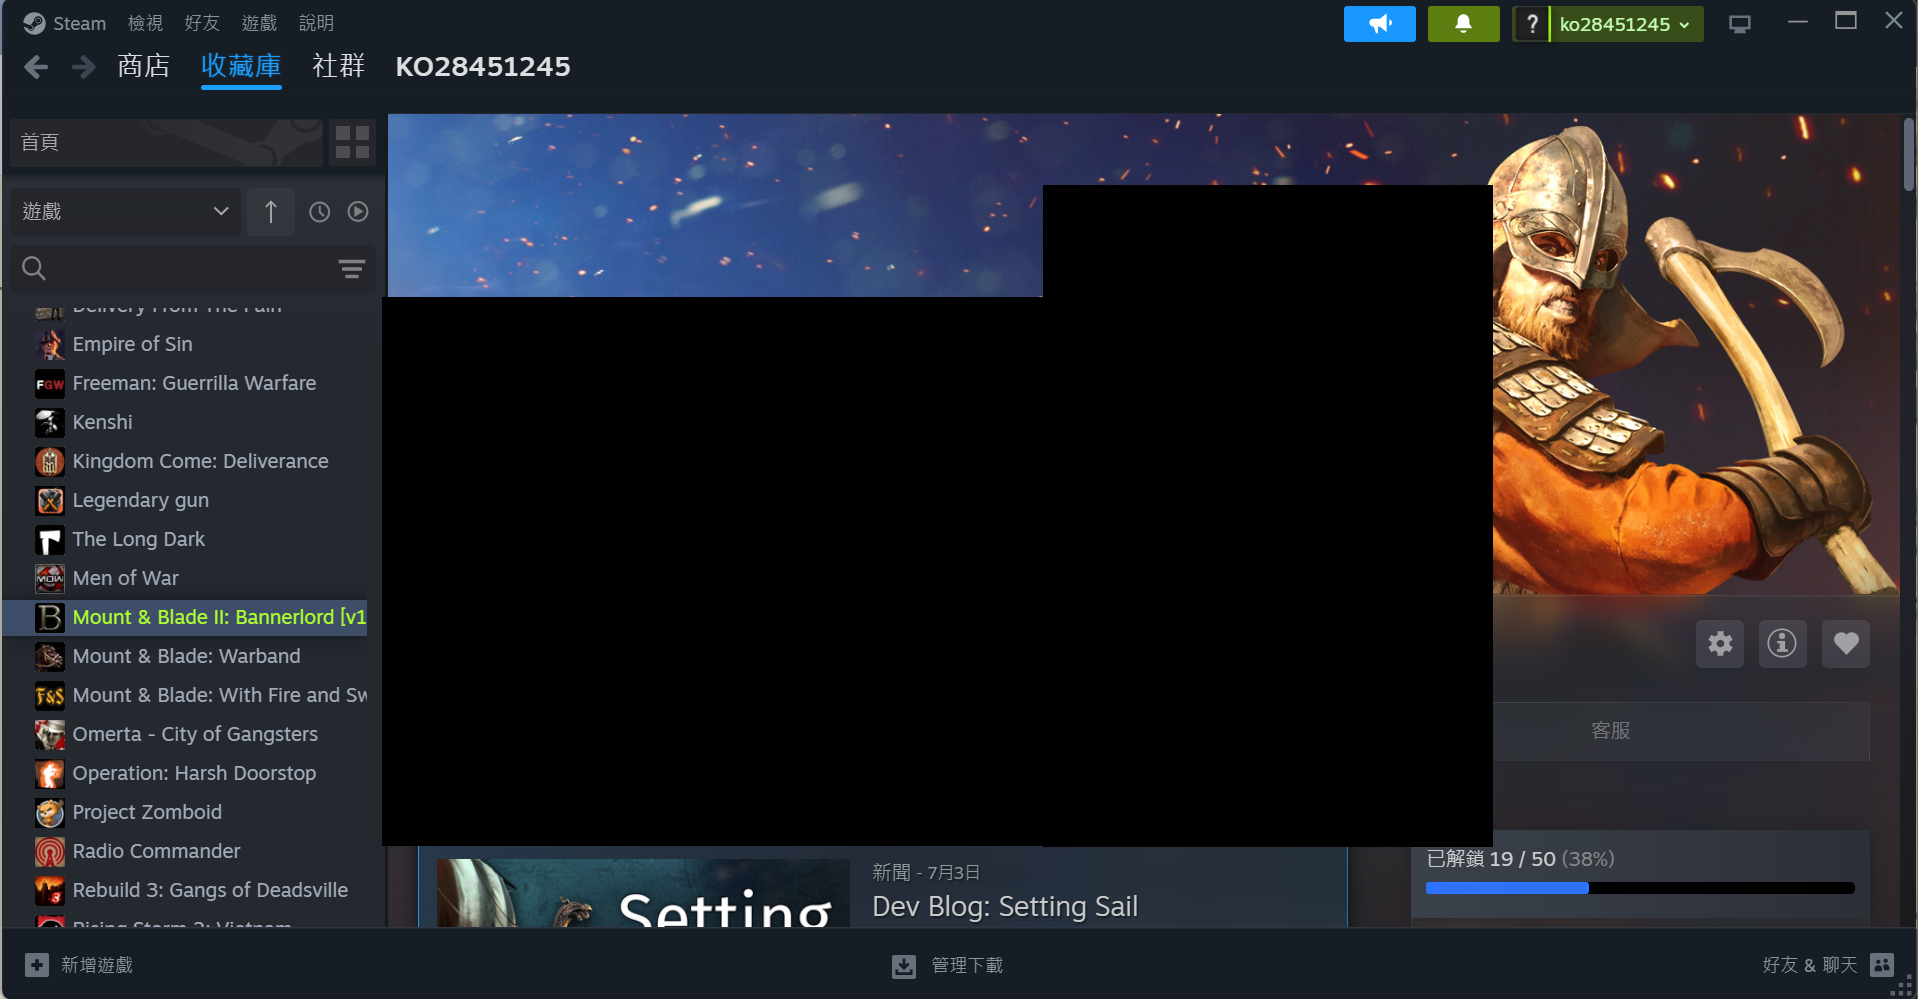Viewport: 1918px width, 999px height.
Task: Click the add game plus icon
Action: pos(37,965)
